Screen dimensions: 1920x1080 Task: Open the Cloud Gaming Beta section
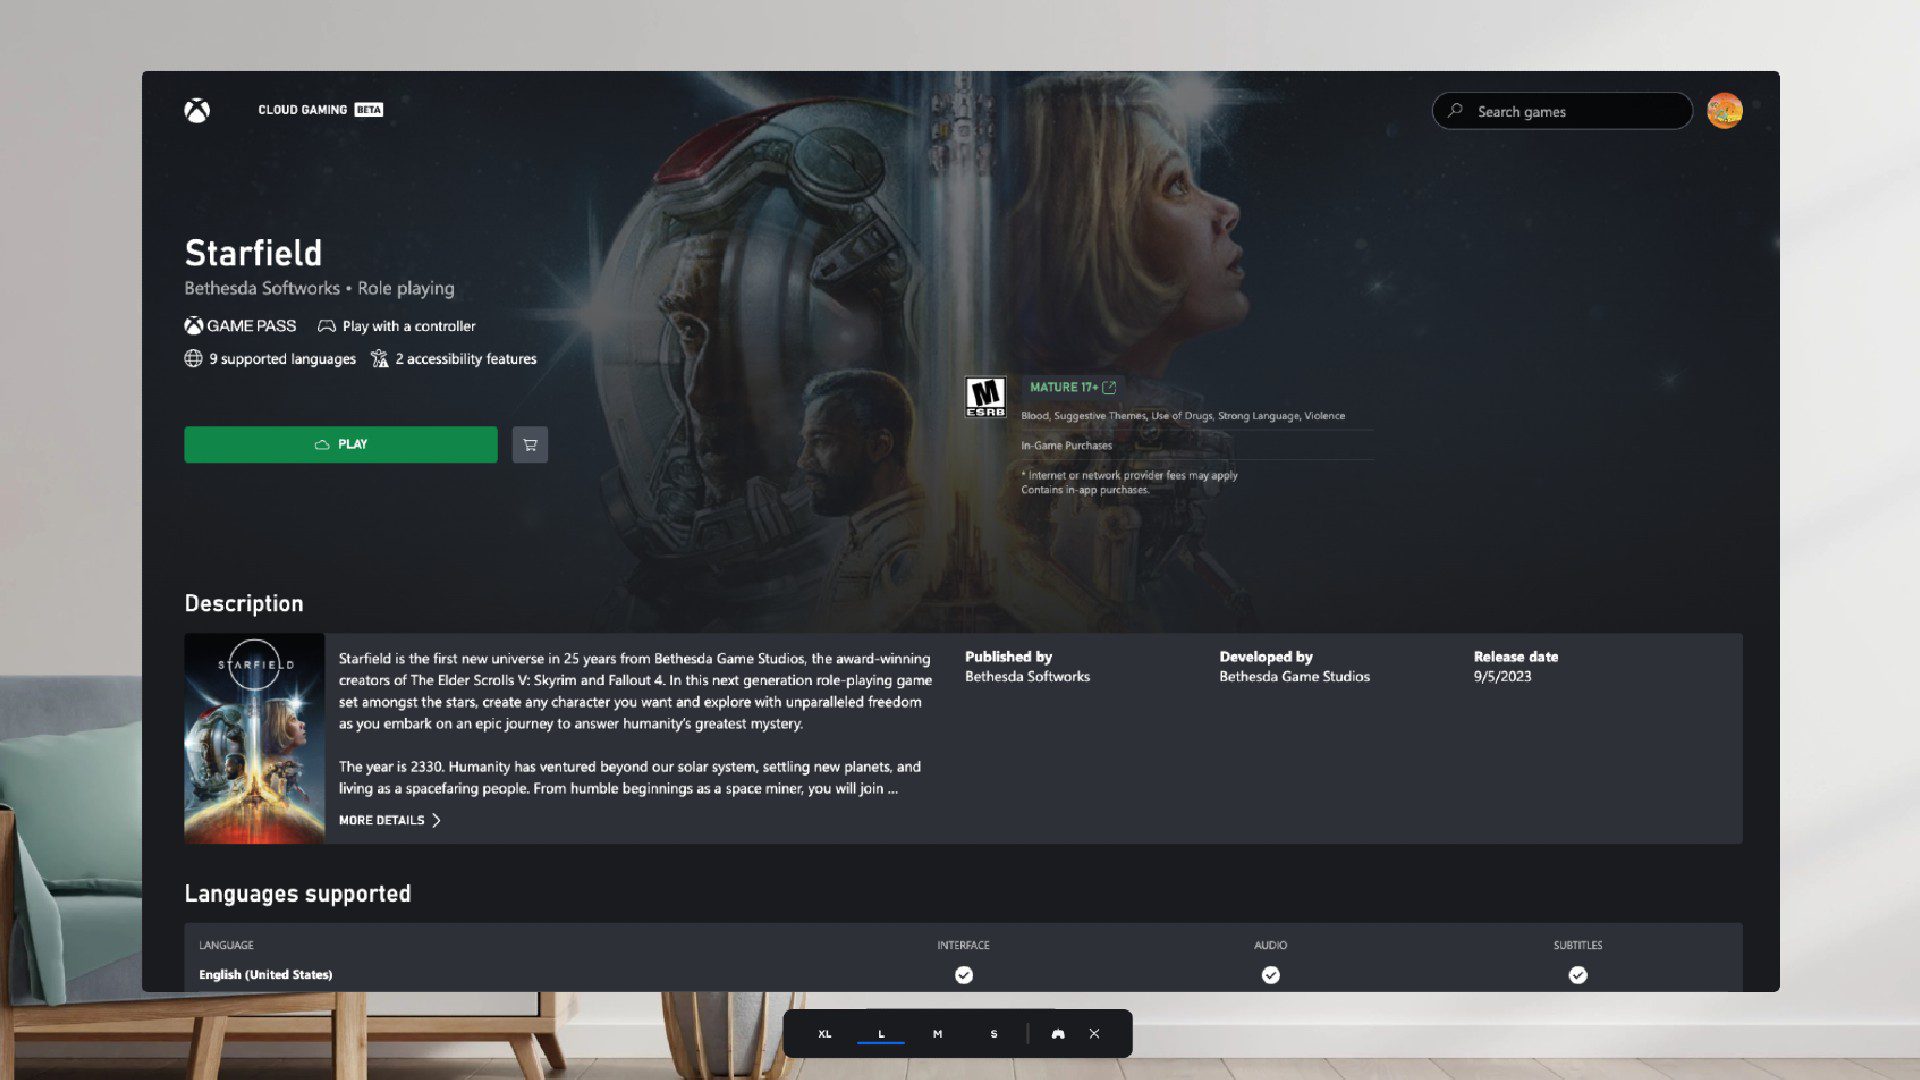click(320, 110)
